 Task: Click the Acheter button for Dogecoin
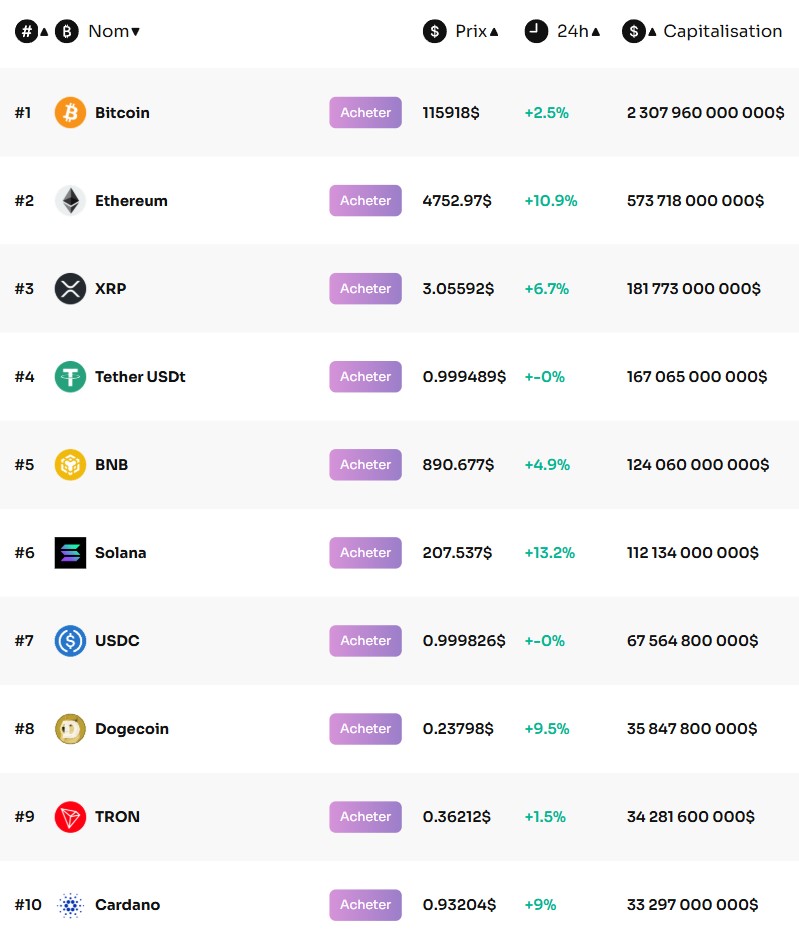pos(364,729)
